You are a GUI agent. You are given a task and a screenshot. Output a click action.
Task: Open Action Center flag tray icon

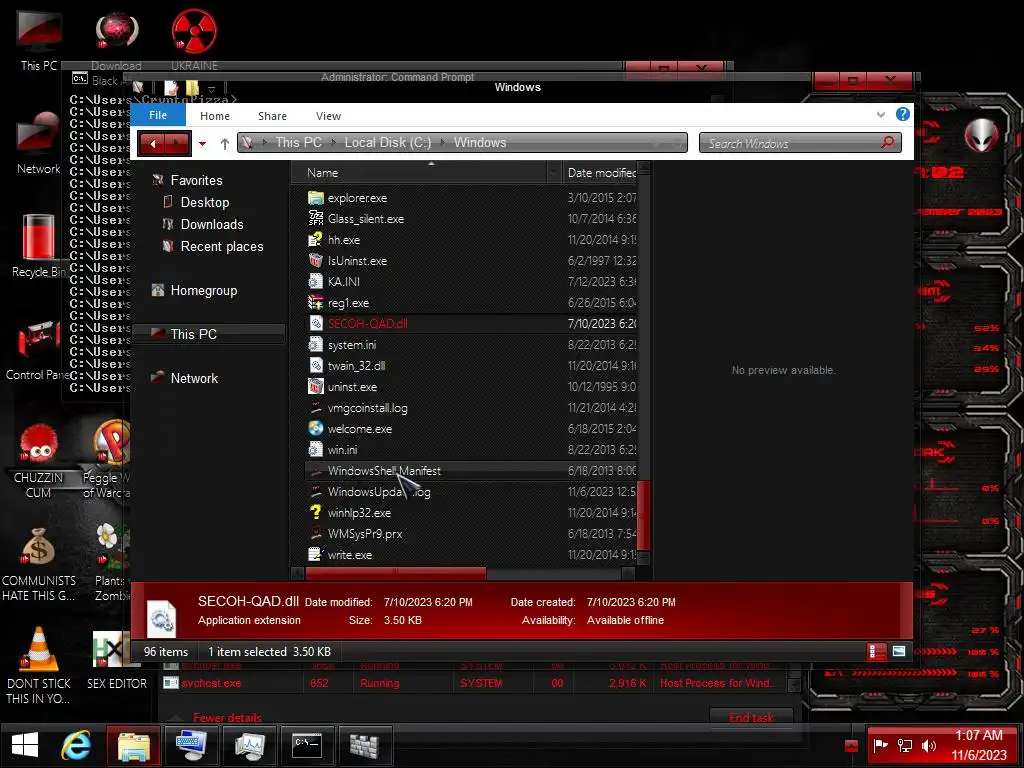(881, 745)
